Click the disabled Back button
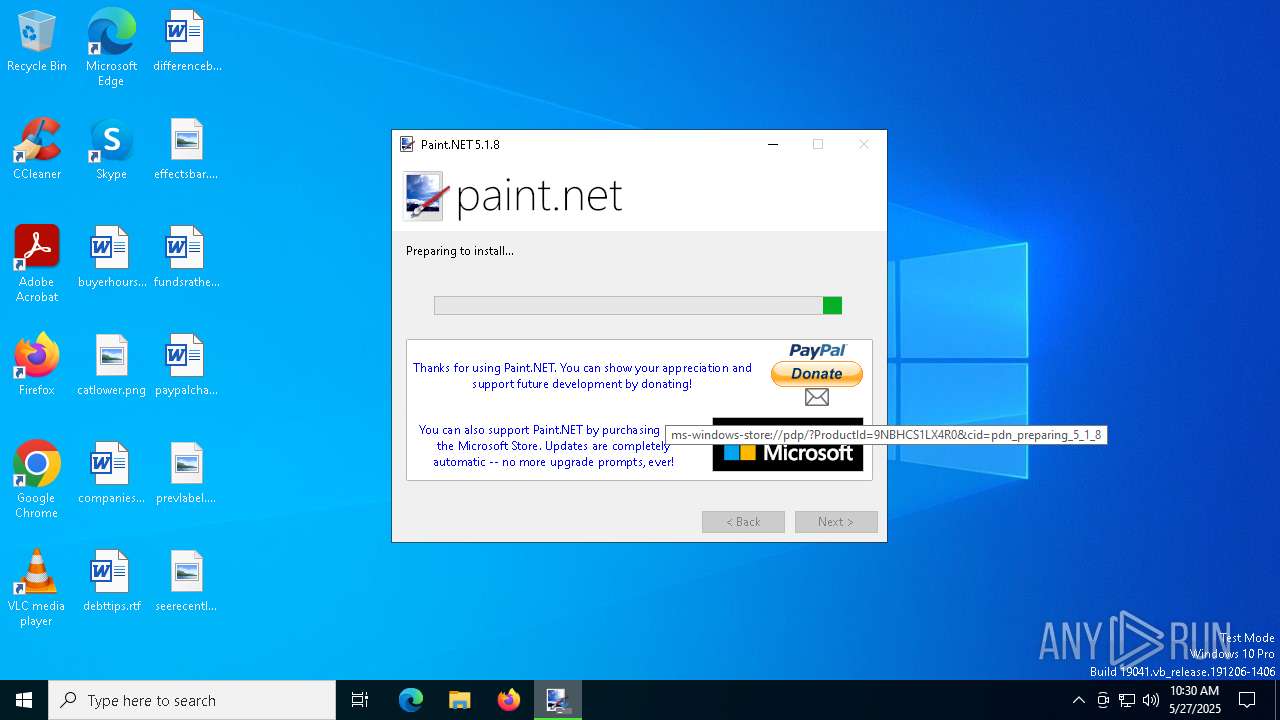This screenshot has height=720, width=1280. click(743, 522)
